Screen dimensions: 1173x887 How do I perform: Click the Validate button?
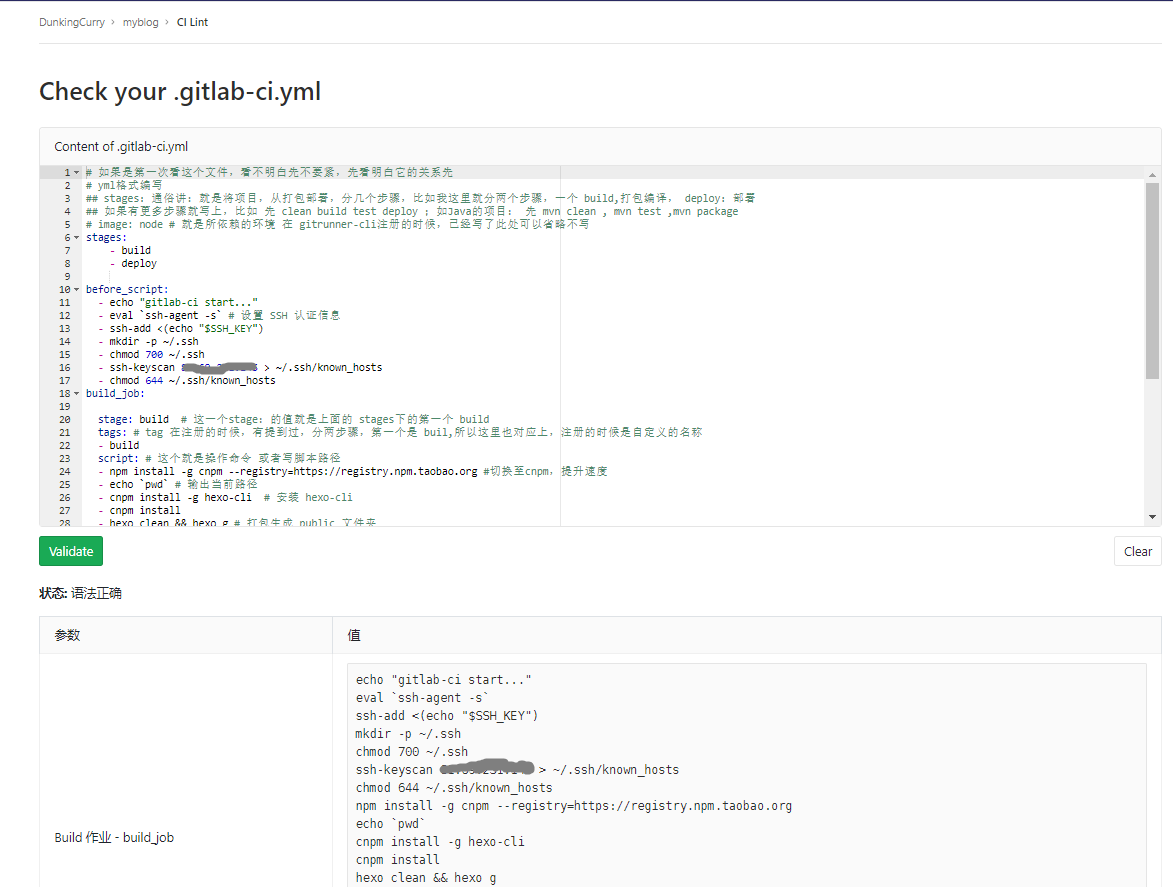click(x=70, y=551)
